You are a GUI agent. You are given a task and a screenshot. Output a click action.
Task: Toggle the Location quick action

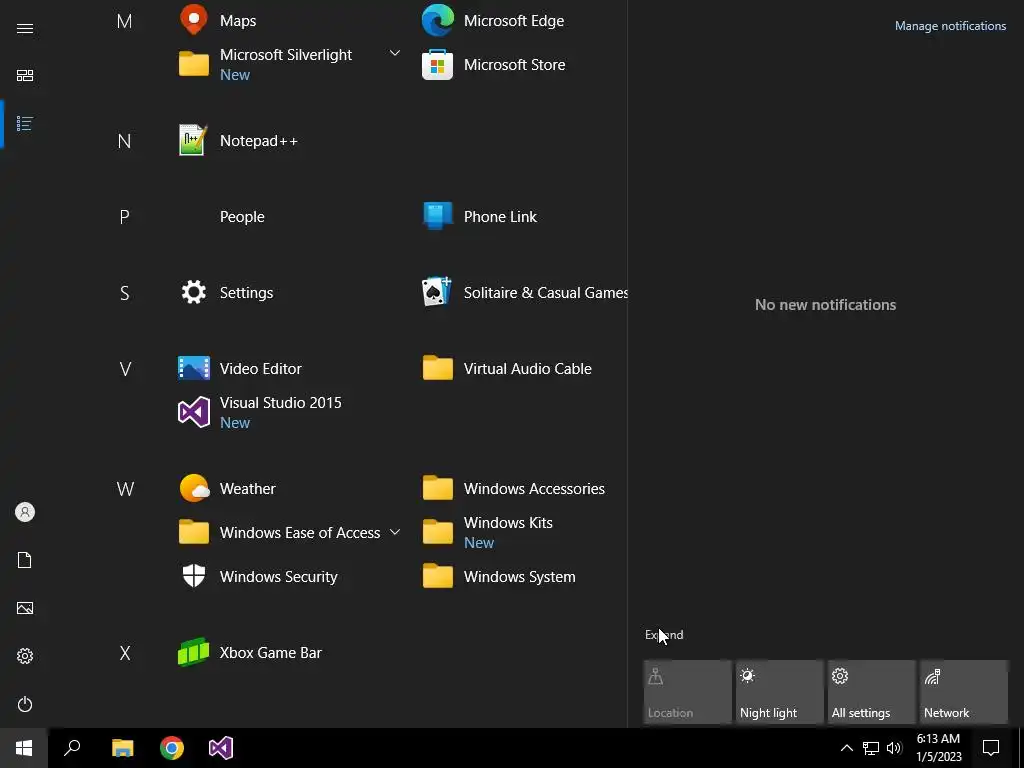pyautogui.click(x=687, y=692)
